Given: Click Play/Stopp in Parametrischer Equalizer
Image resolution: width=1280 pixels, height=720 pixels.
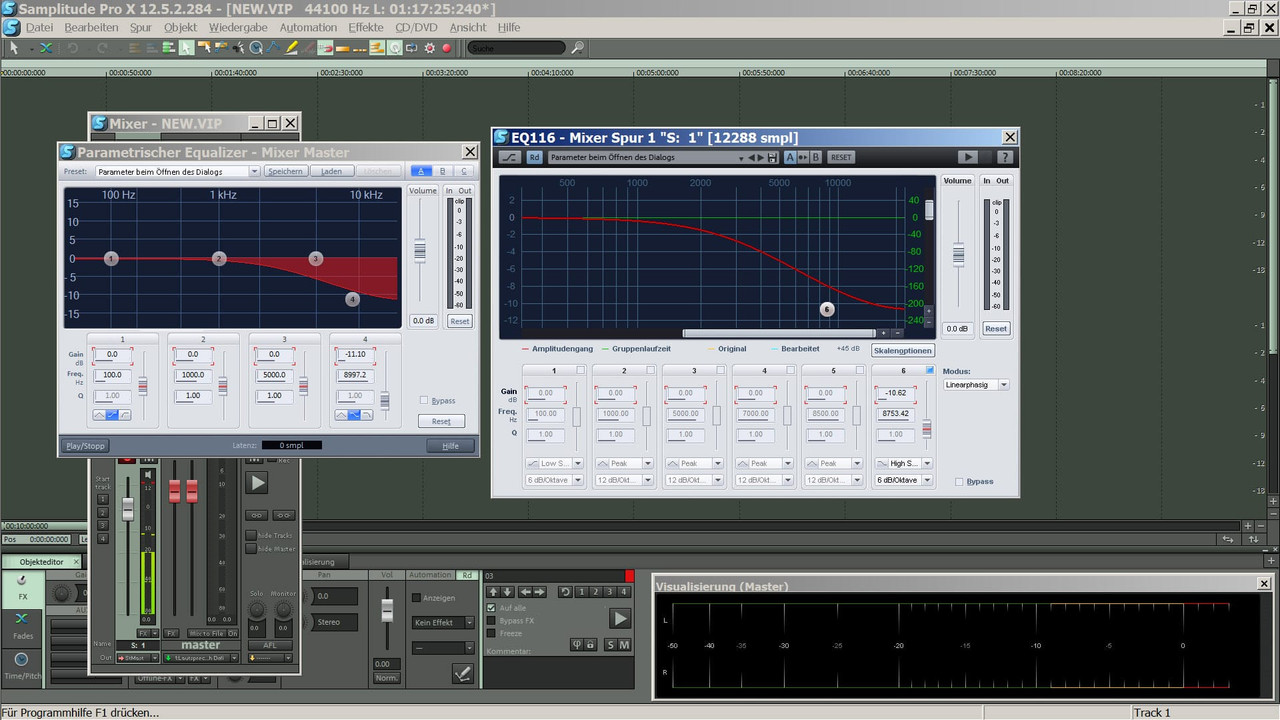Looking at the screenshot, I should point(86,446).
